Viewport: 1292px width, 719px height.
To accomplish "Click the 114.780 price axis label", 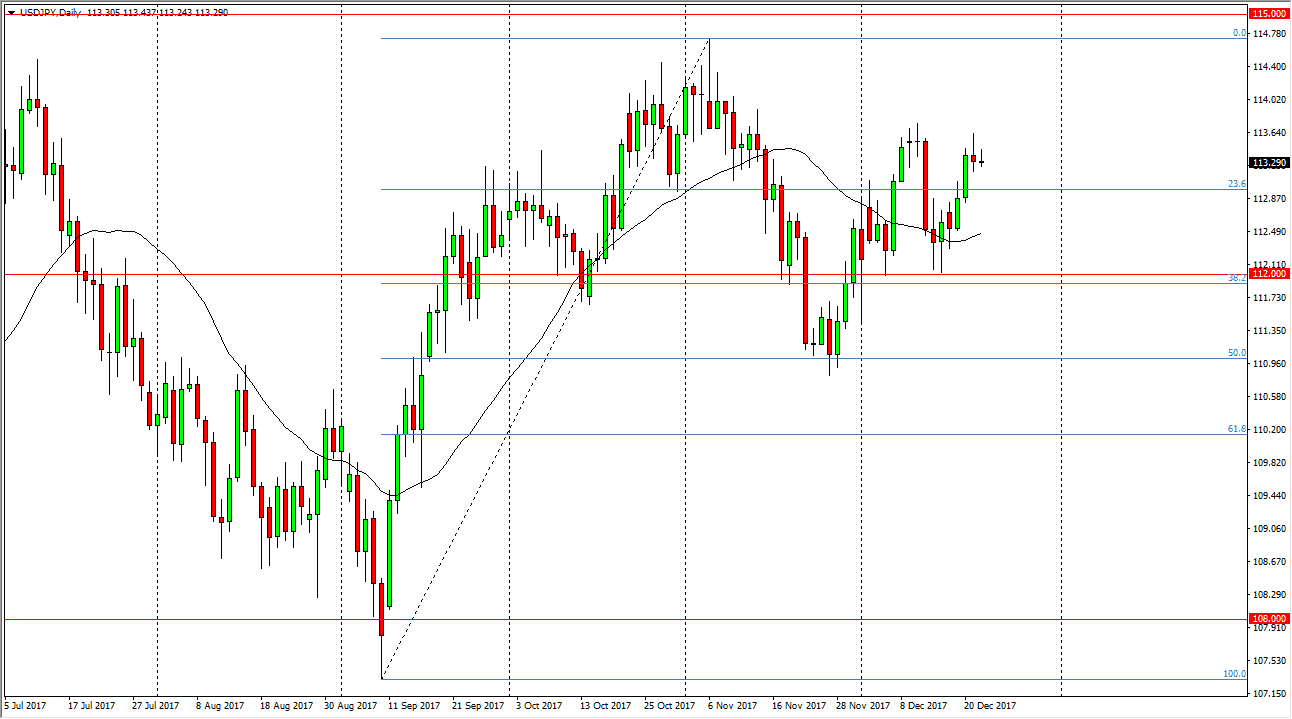I will pyautogui.click(x=1270, y=34).
